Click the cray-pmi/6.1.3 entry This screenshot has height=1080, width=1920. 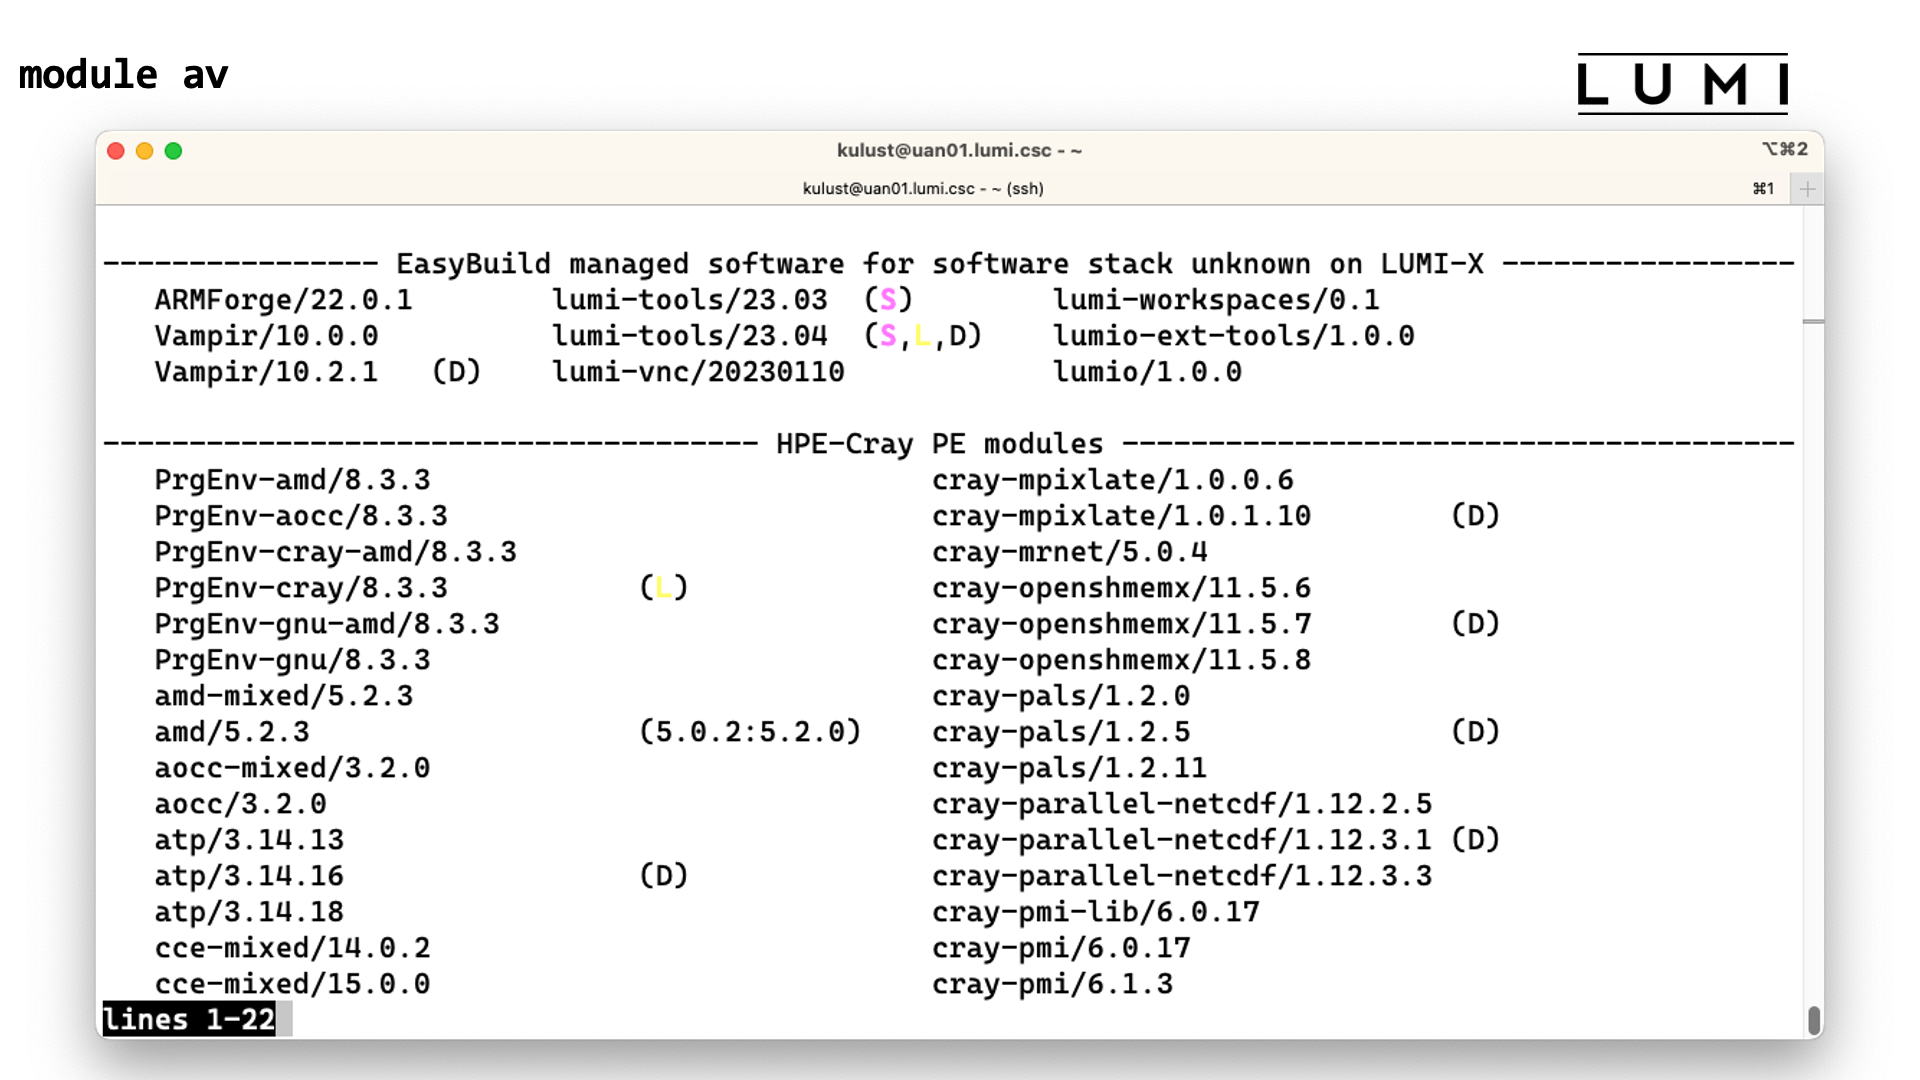[x=1053, y=984]
